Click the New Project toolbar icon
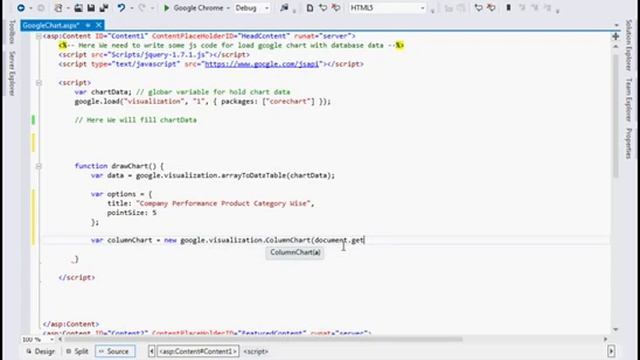Image resolution: width=640 pixels, height=360 pixels. (x=59, y=8)
